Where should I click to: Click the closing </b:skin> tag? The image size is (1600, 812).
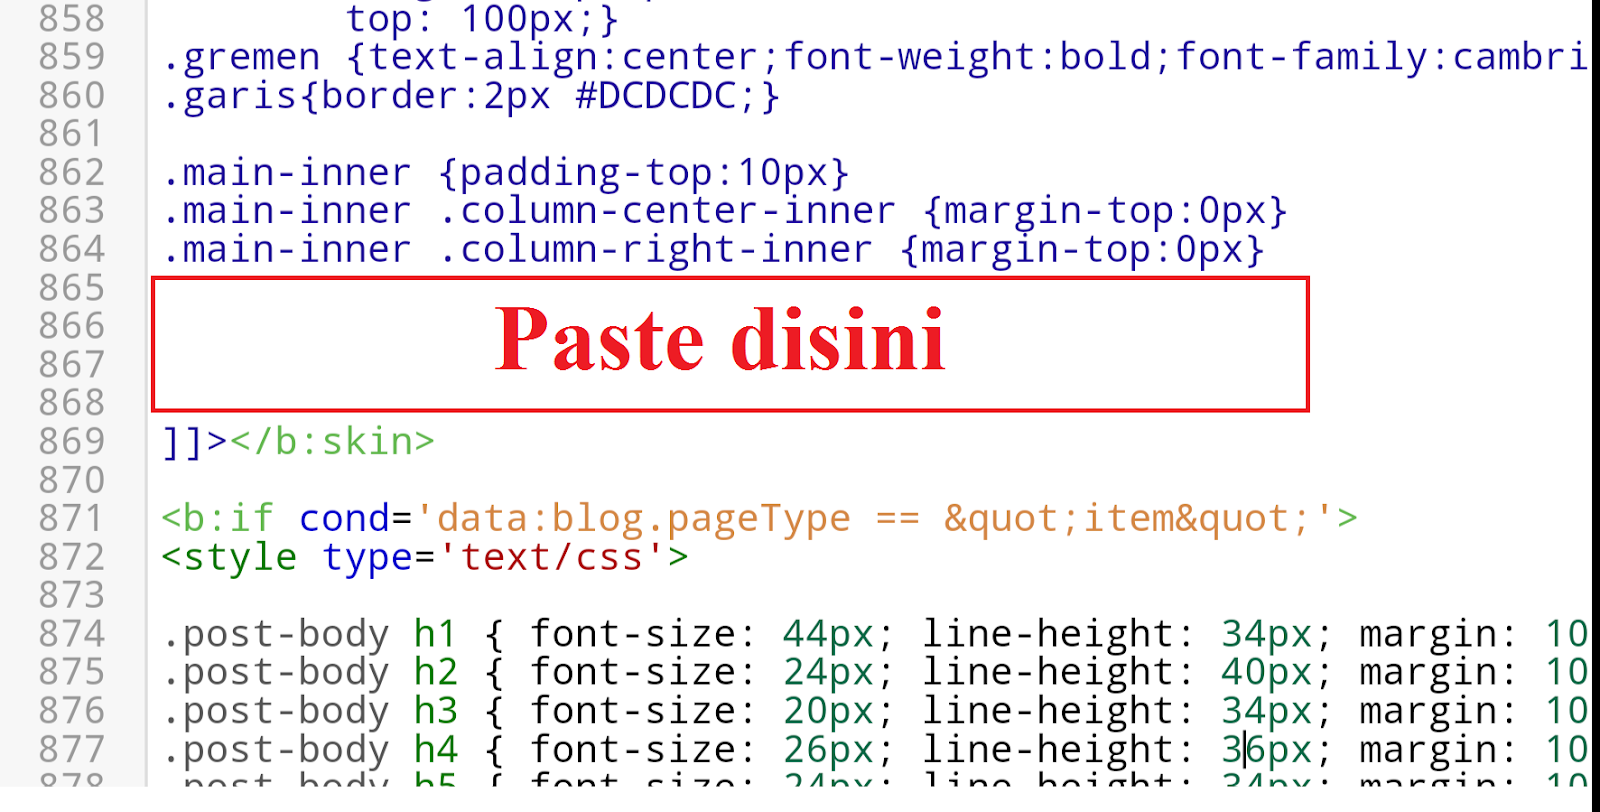(x=332, y=442)
